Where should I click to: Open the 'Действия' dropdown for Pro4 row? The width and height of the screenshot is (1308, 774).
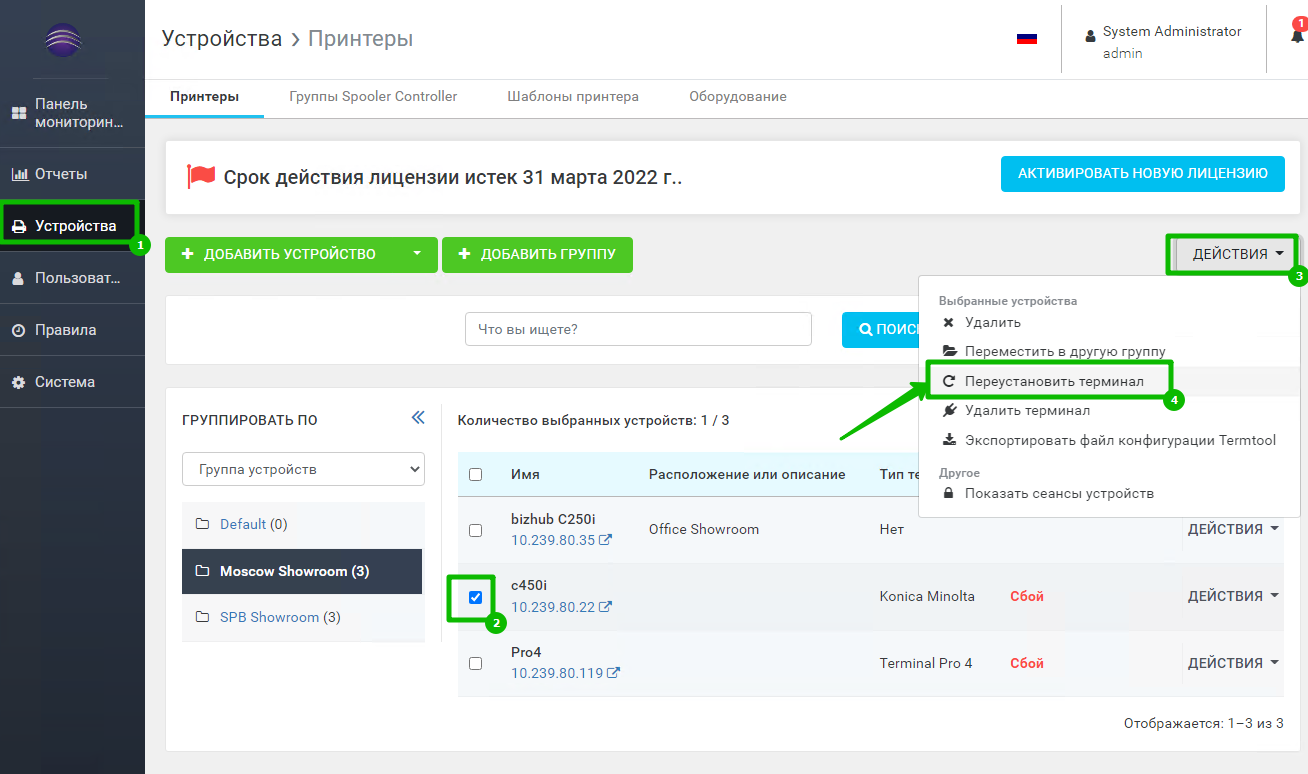[1233, 663]
